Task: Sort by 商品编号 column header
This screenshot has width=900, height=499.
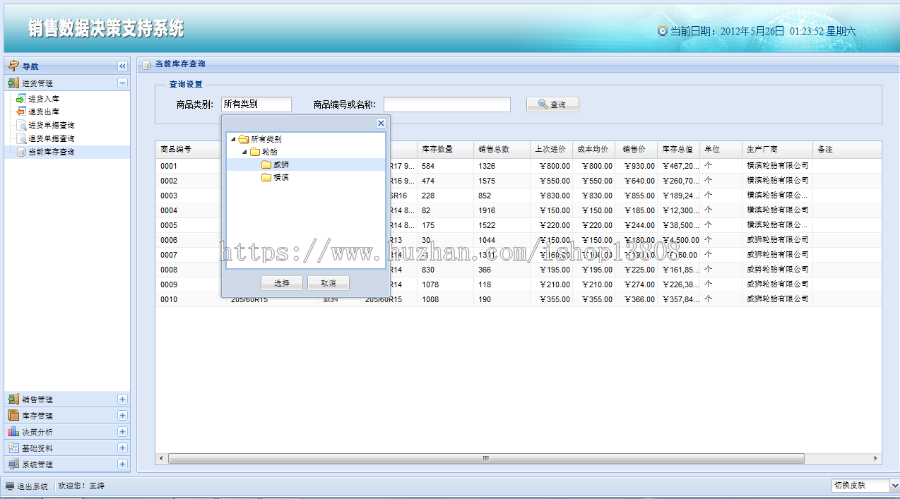Action: tap(189, 149)
